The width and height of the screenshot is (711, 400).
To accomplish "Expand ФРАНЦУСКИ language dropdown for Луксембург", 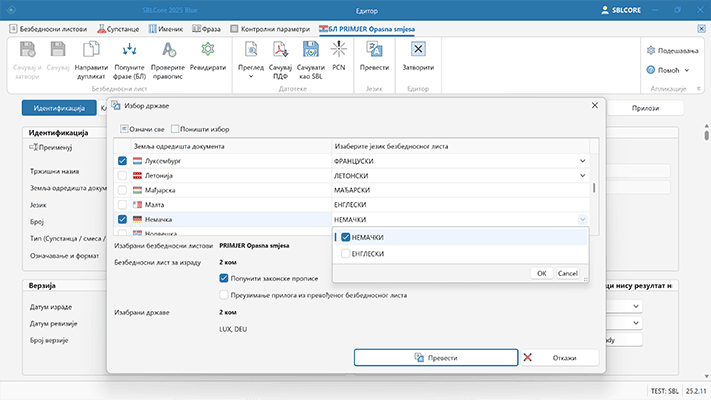I will click(582, 161).
